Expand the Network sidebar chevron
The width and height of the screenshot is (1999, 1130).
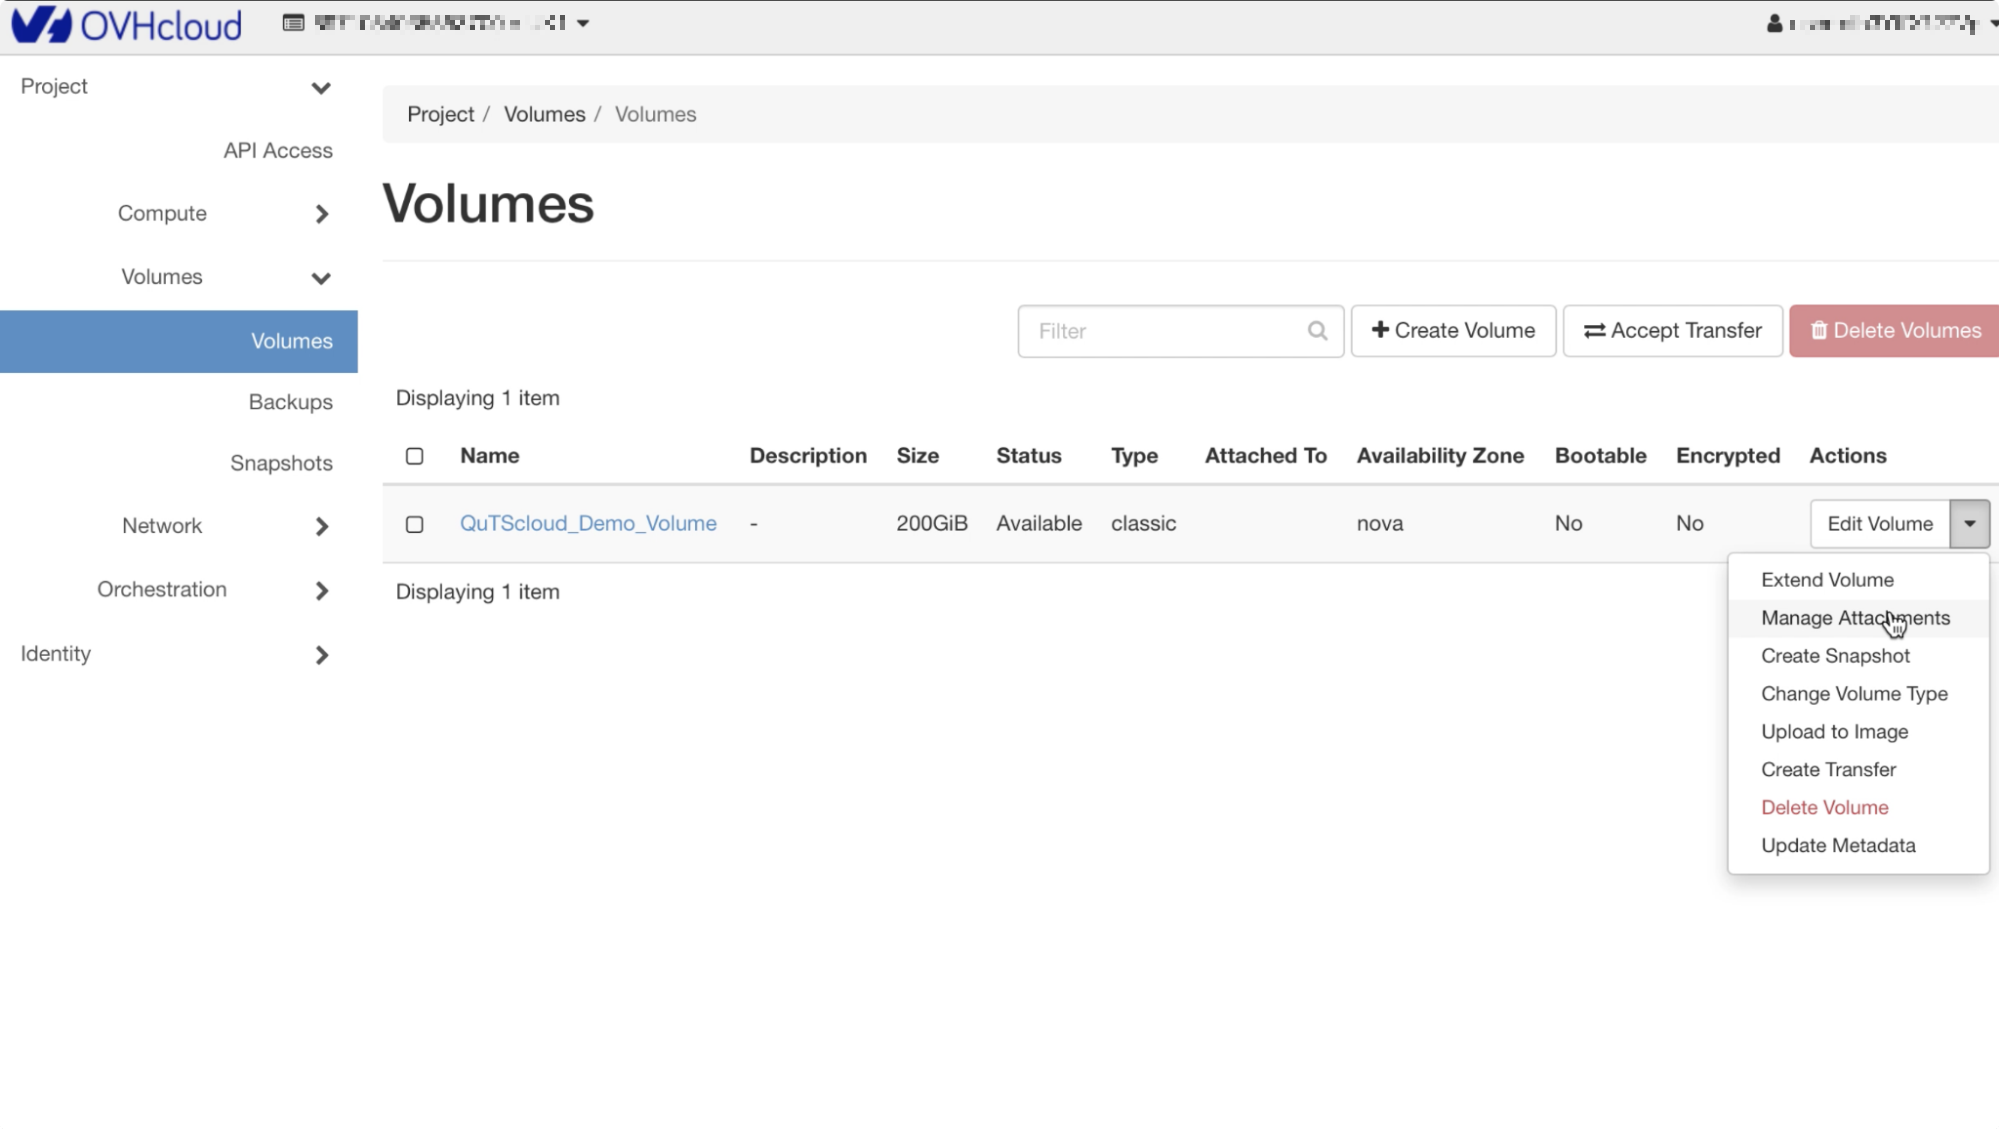tap(321, 526)
